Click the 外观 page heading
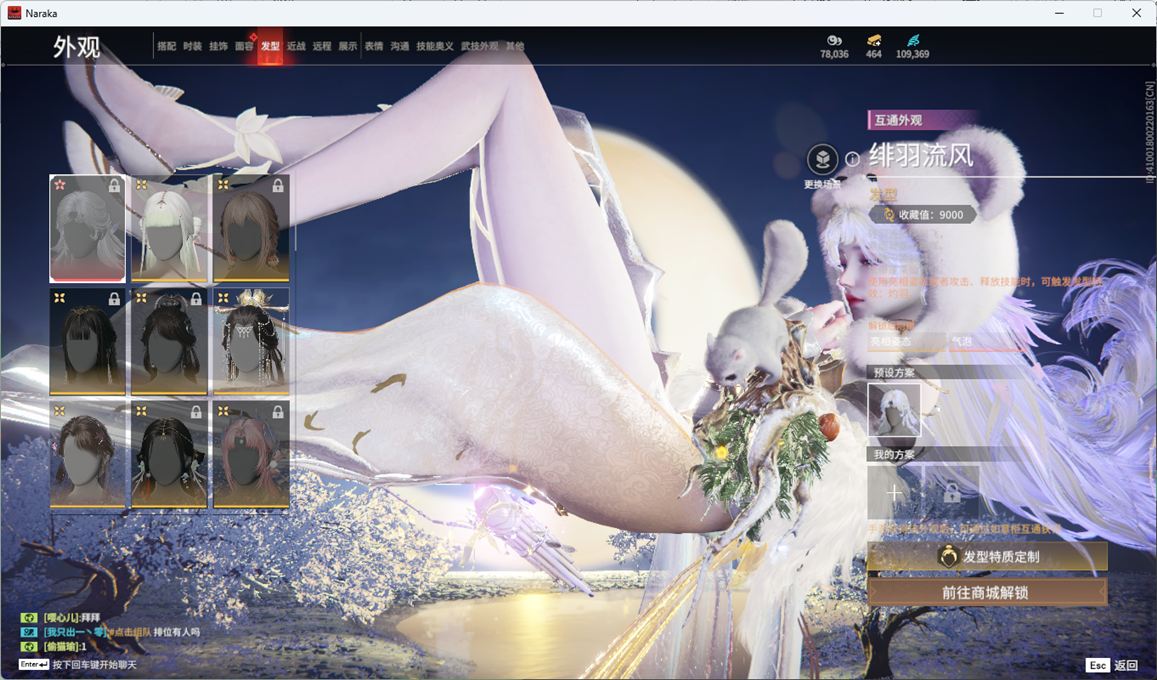The image size is (1157, 680). [76, 46]
